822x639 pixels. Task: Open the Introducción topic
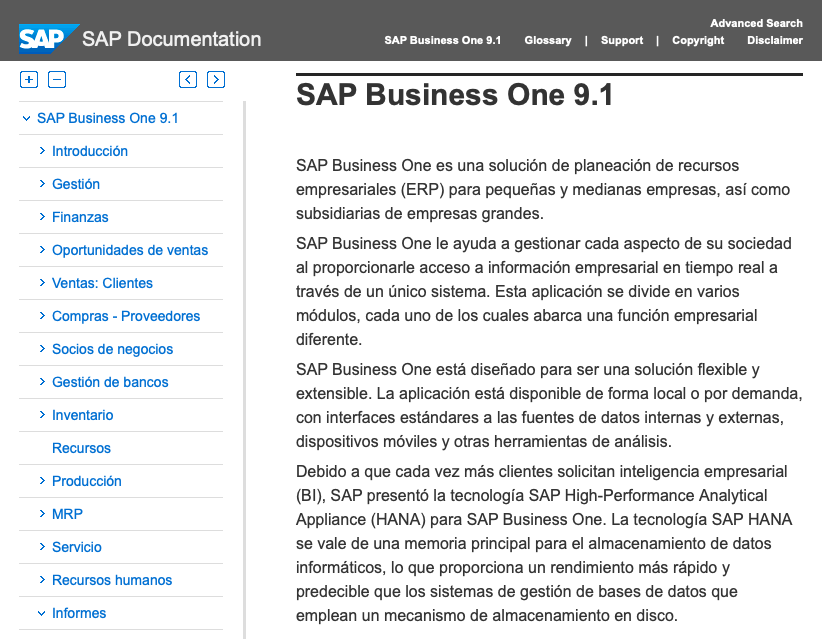click(90, 151)
